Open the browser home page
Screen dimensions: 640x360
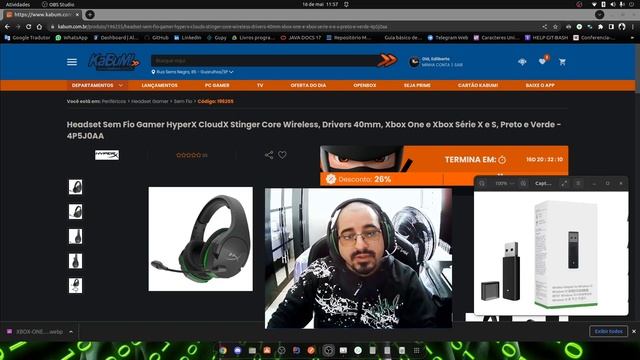point(39,27)
